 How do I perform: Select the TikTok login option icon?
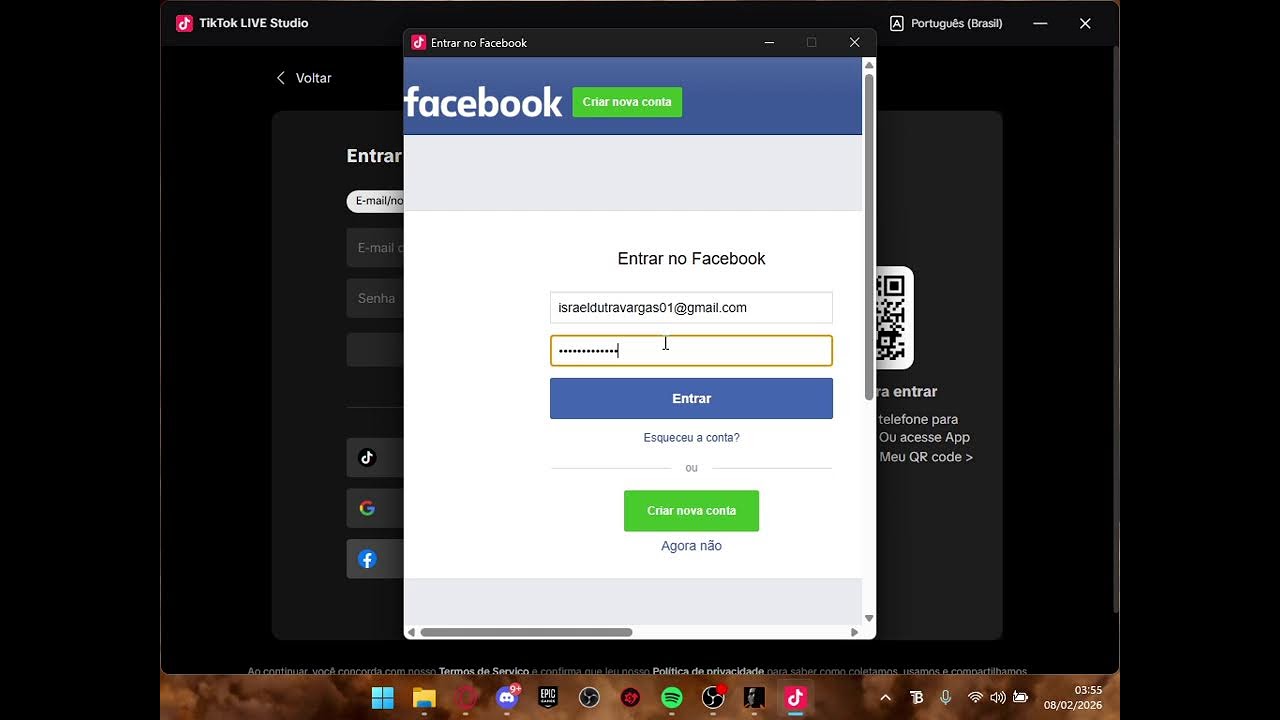[x=367, y=458]
